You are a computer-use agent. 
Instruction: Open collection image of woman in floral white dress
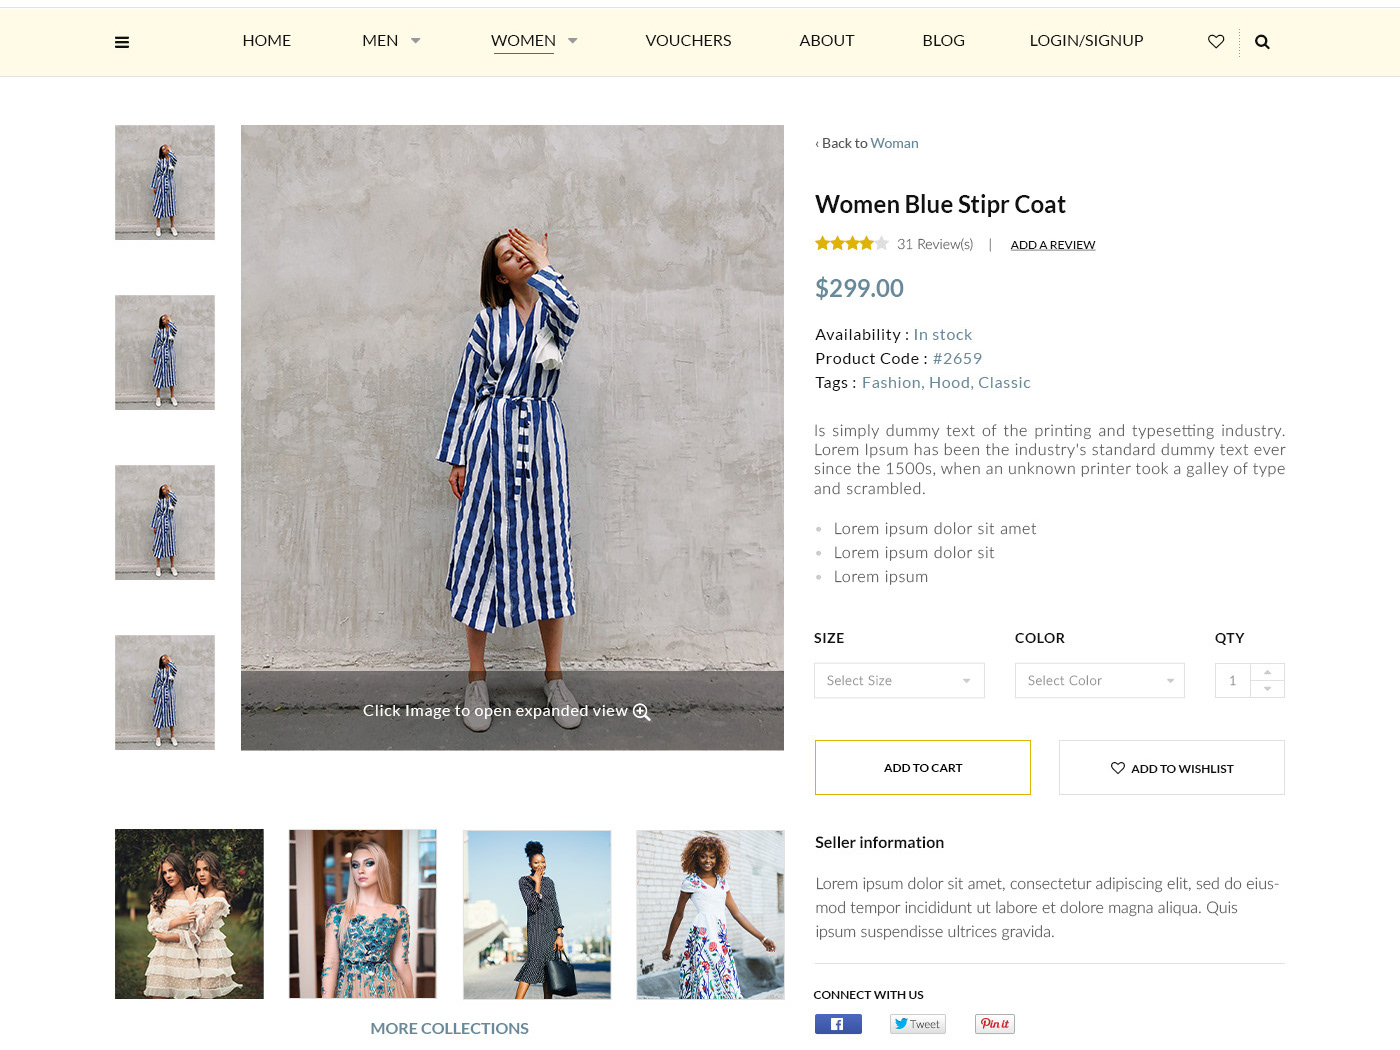coord(711,914)
